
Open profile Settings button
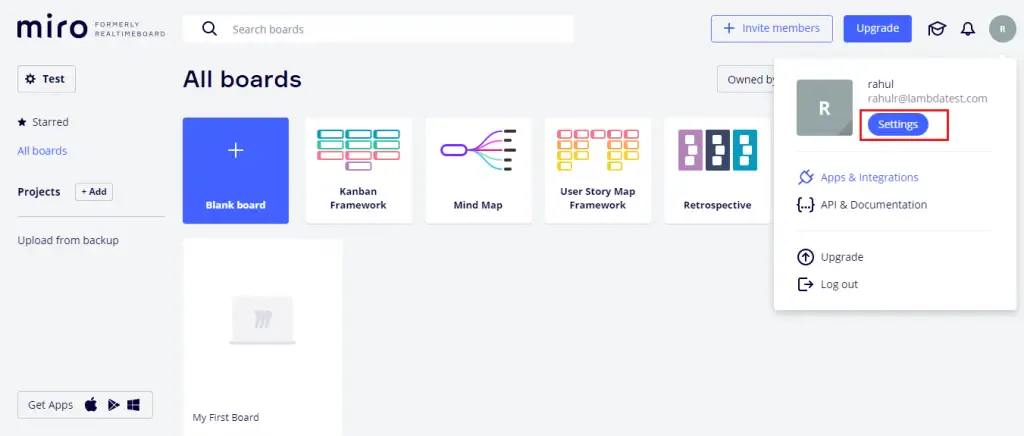coord(897,124)
